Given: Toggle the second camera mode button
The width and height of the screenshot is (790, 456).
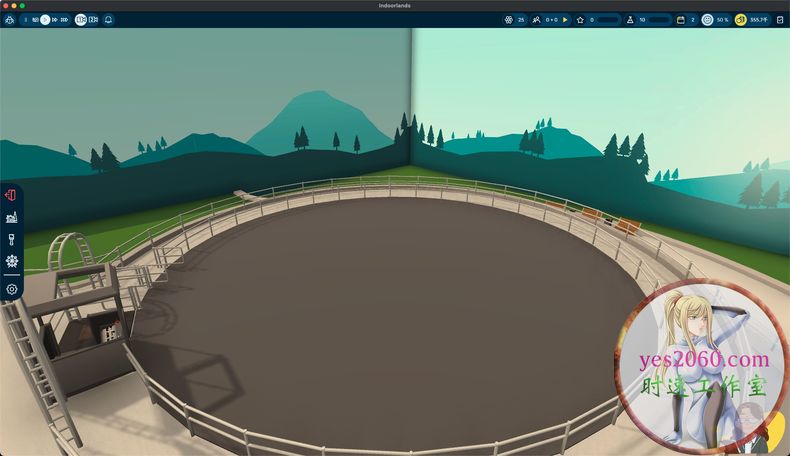Looking at the screenshot, I should [x=93, y=19].
